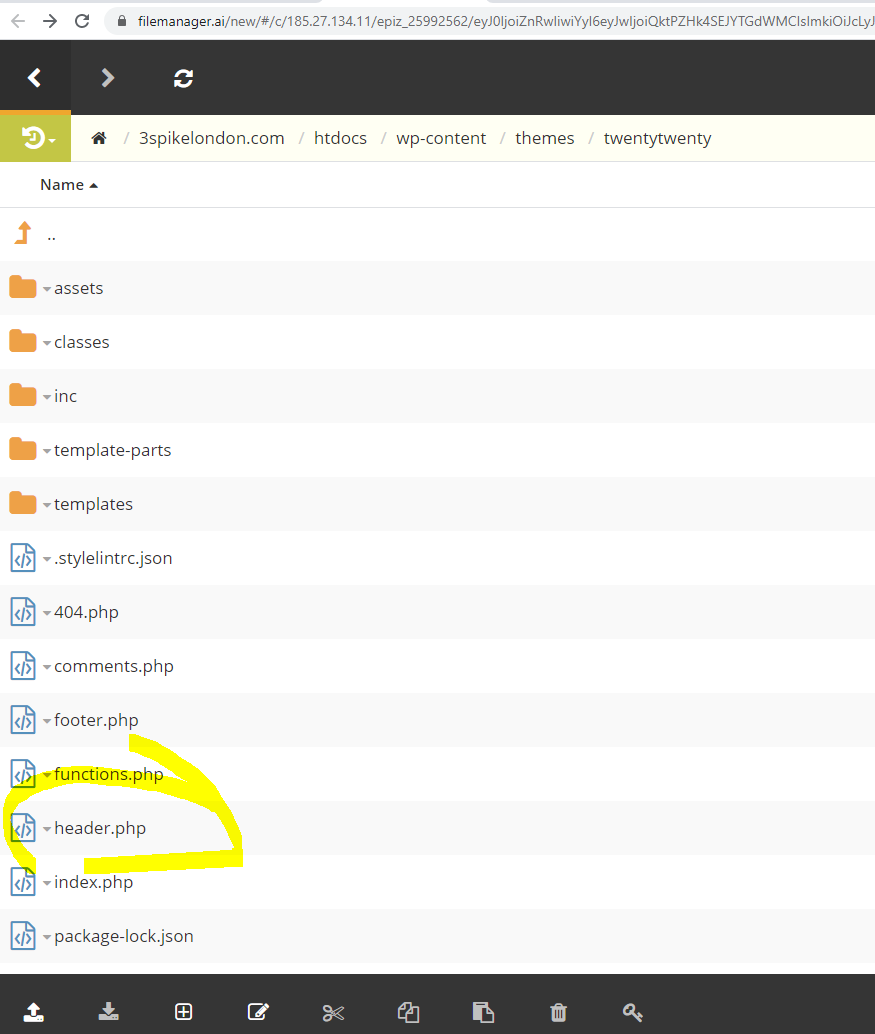875x1034 pixels.
Task: Sort the list by Name column
Action: [62, 185]
